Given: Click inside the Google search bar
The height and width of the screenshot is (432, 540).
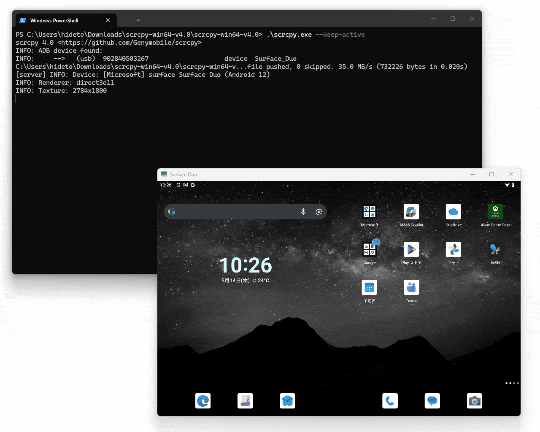Looking at the screenshot, I should pyautogui.click(x=245, y=212).
